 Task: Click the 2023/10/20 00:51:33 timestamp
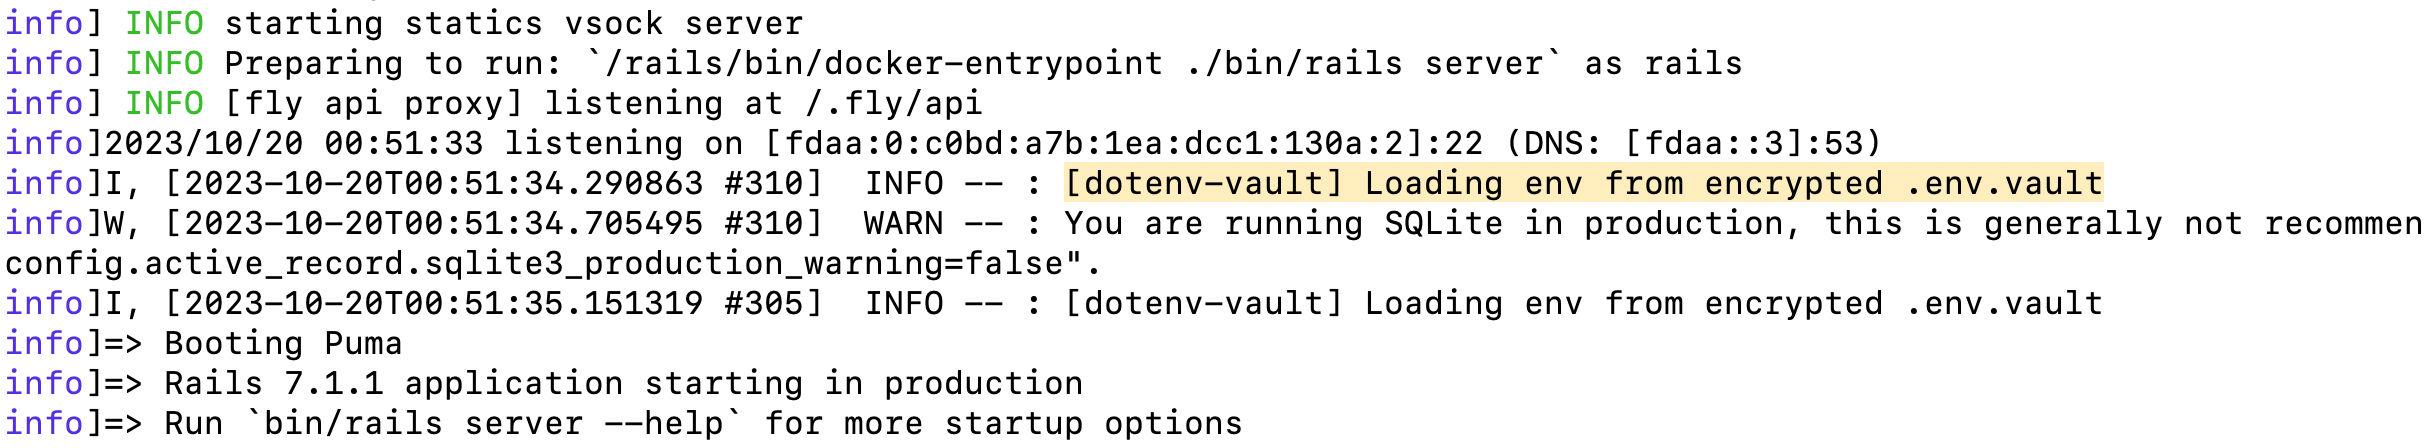pos(294,144)
